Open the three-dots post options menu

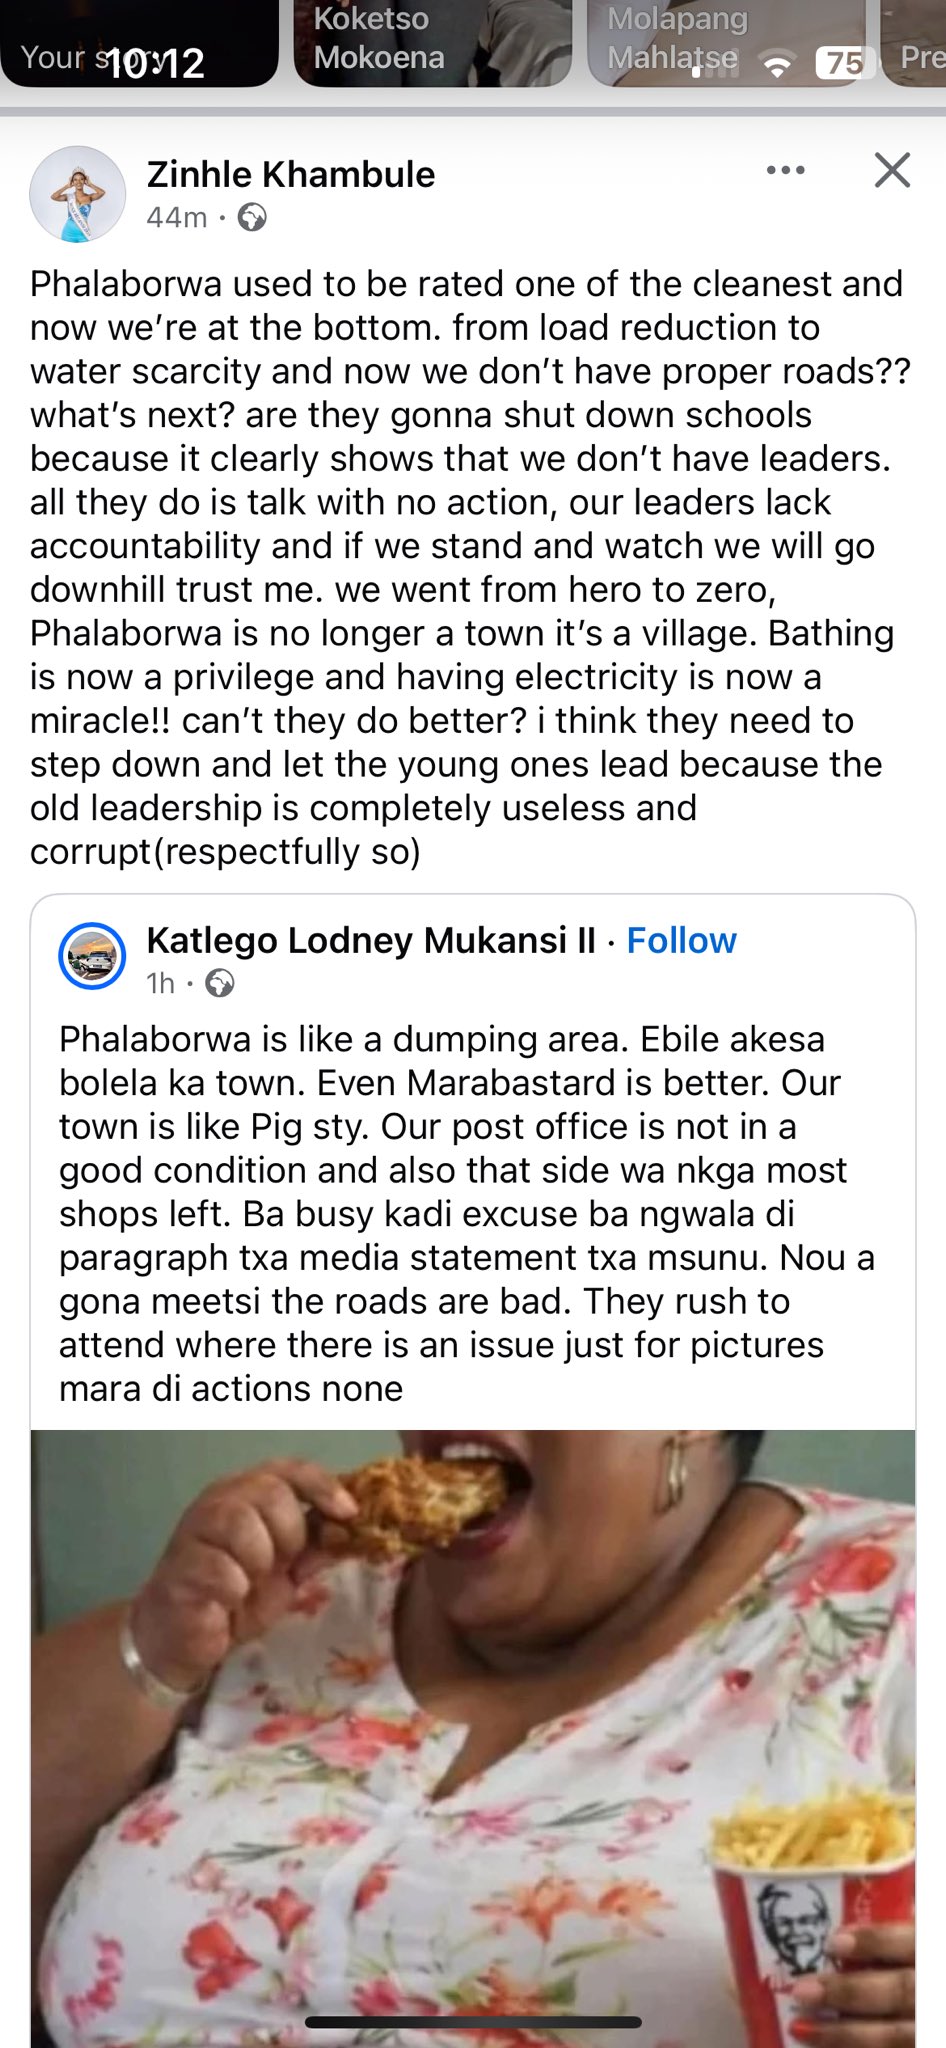[x=785, y=171]
